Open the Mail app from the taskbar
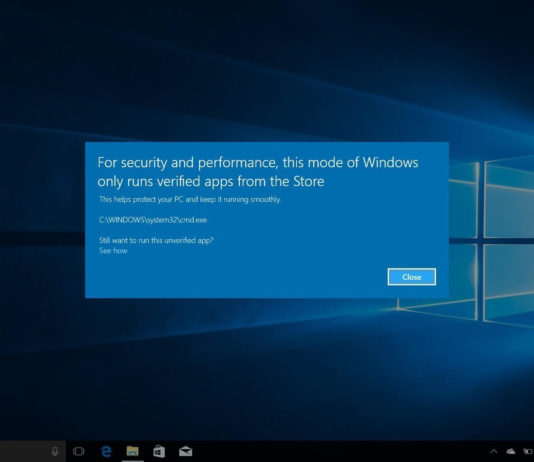The height and width of the screenshot is (462, 534). click(186, 451)
